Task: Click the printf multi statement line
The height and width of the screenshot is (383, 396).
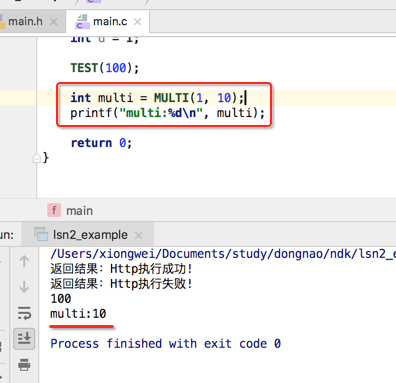Action: (x=167, y=113)
